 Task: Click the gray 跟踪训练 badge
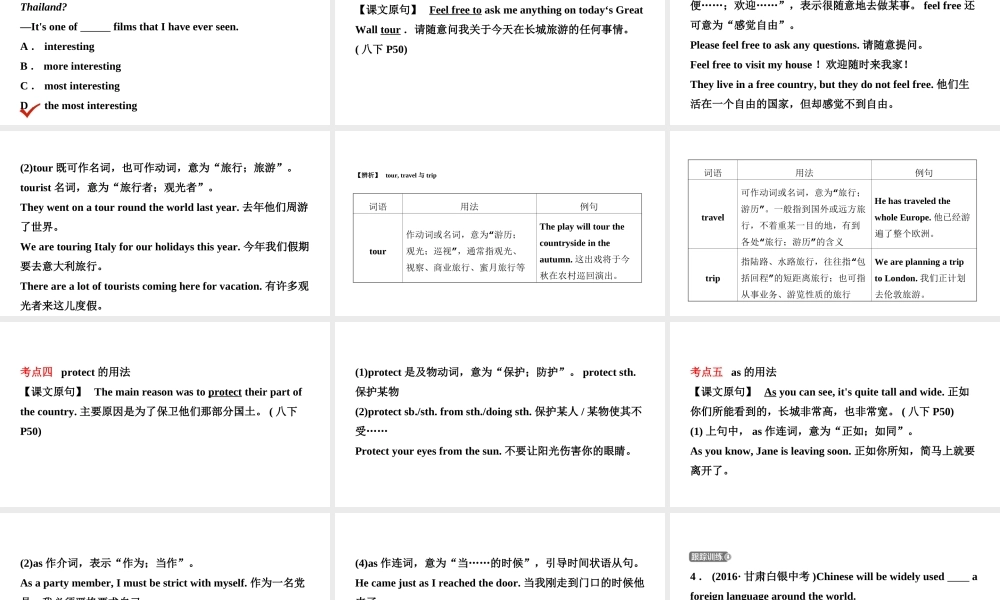(x=710, y=557)
